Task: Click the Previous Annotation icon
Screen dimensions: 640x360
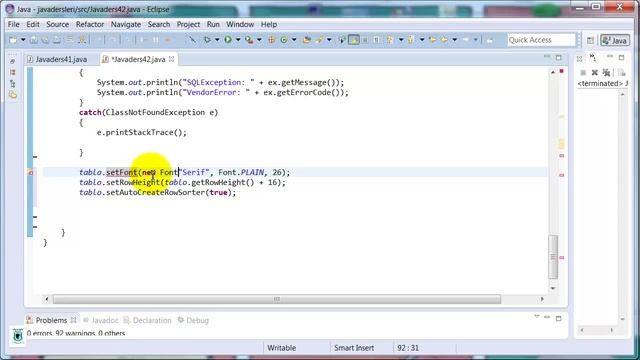Action: (411, 40)
